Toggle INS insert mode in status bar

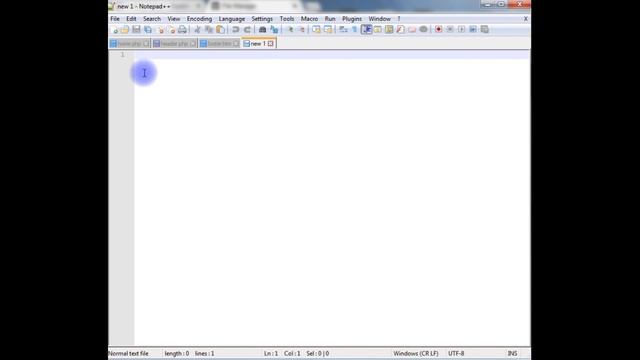(512, 353)
